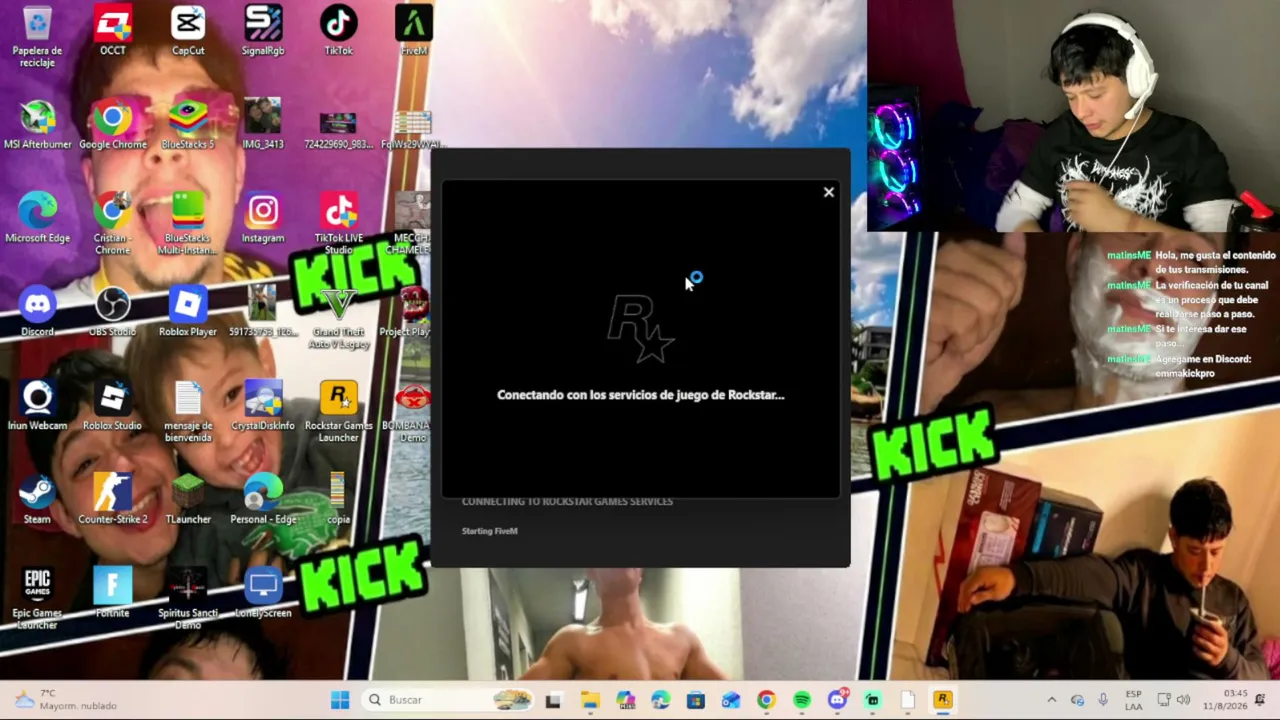Click the Rockstar Games Launcher taskbar icon
The image size is (1280, 720).
[x=943, y=700]
